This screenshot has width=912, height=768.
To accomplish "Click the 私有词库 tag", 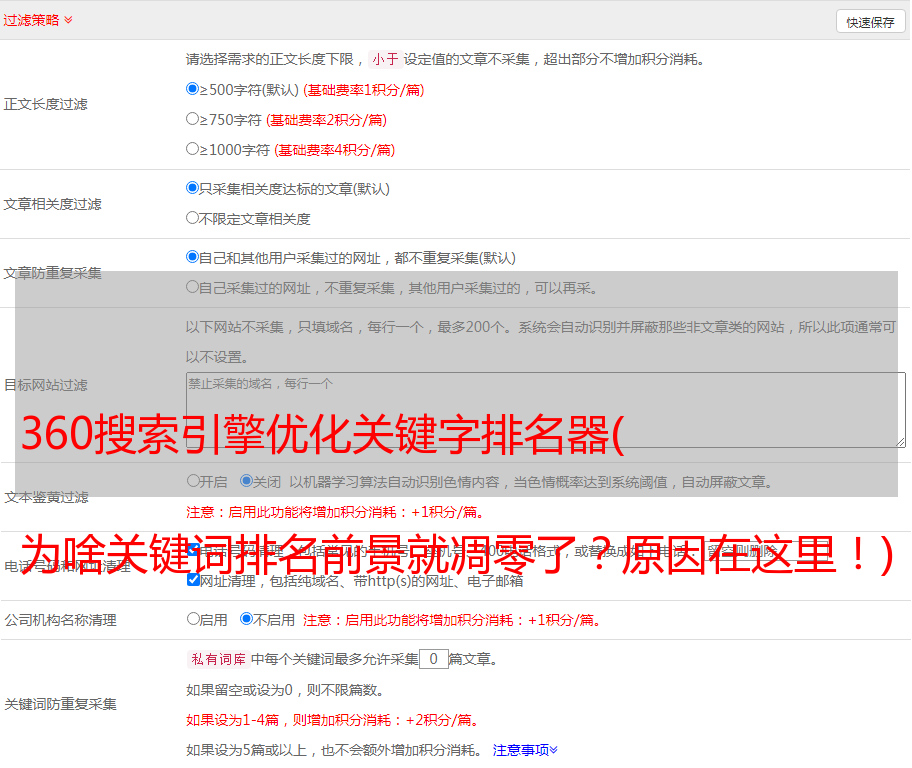I will pos(219,659).
